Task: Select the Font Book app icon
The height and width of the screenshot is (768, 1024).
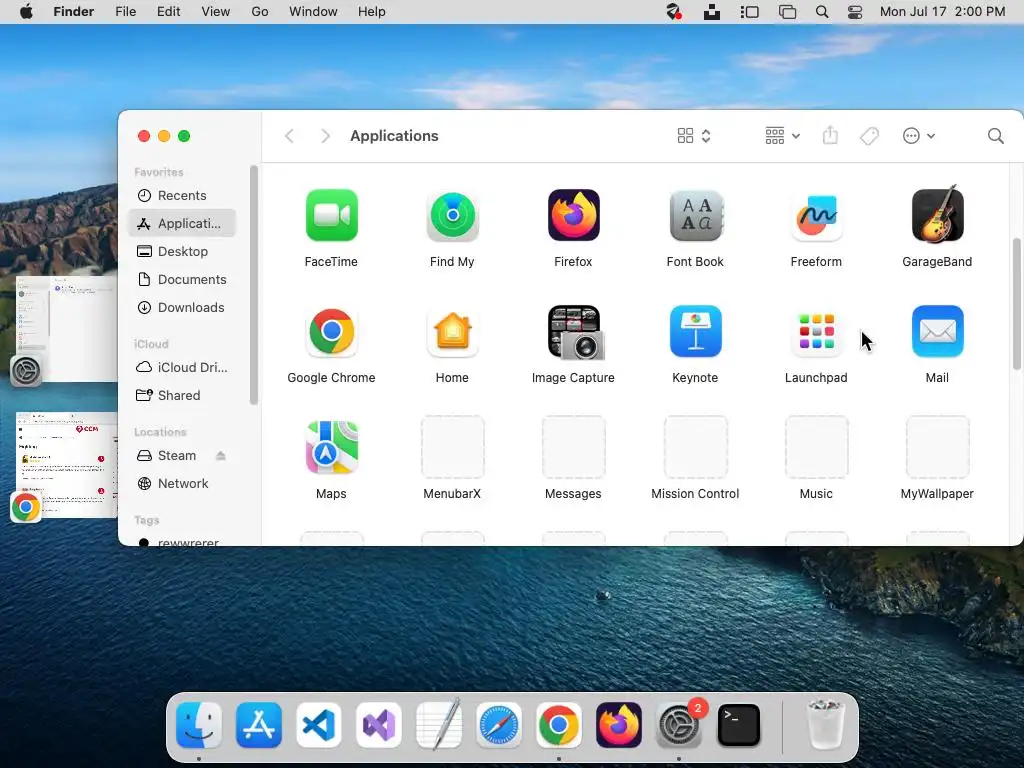Action: pos(695,216)
